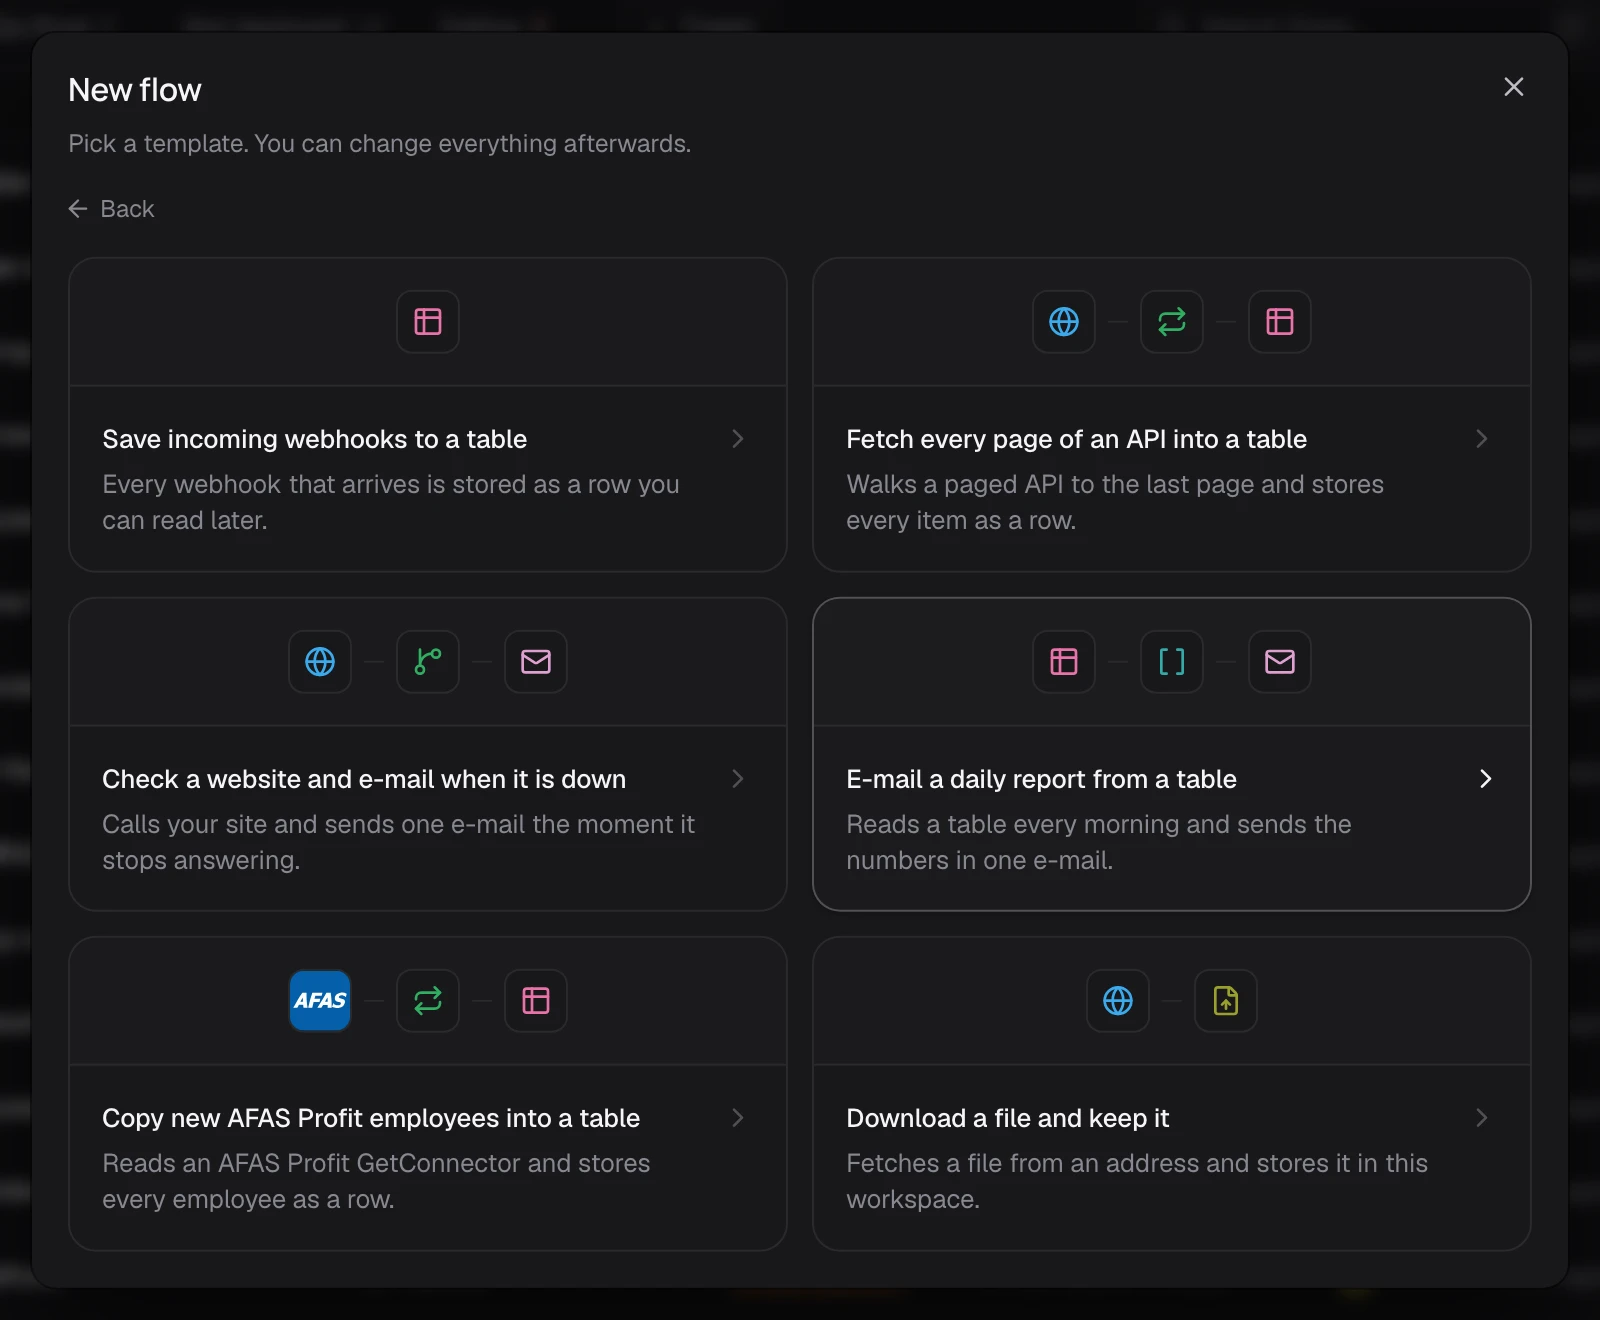Choose 'Check a website and e-mail when it is down'

pos(364,779)
